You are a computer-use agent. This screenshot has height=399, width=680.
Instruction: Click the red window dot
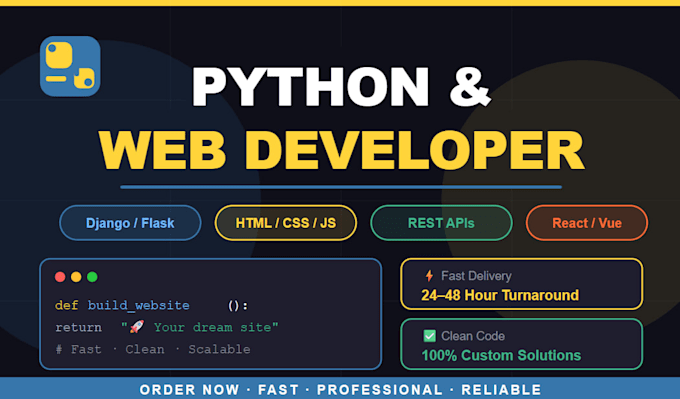tap(60, 277)
